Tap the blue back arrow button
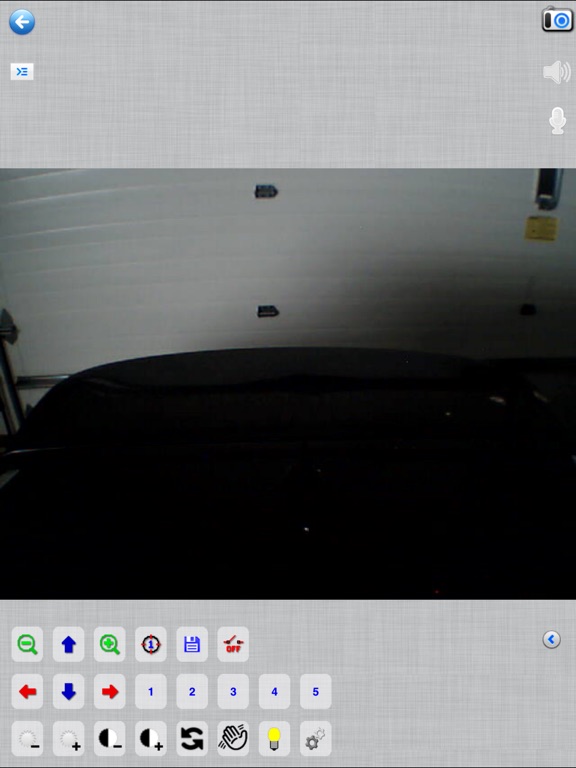Image resolution: width=576 pixels, height=768 pixels. [22, 22]
